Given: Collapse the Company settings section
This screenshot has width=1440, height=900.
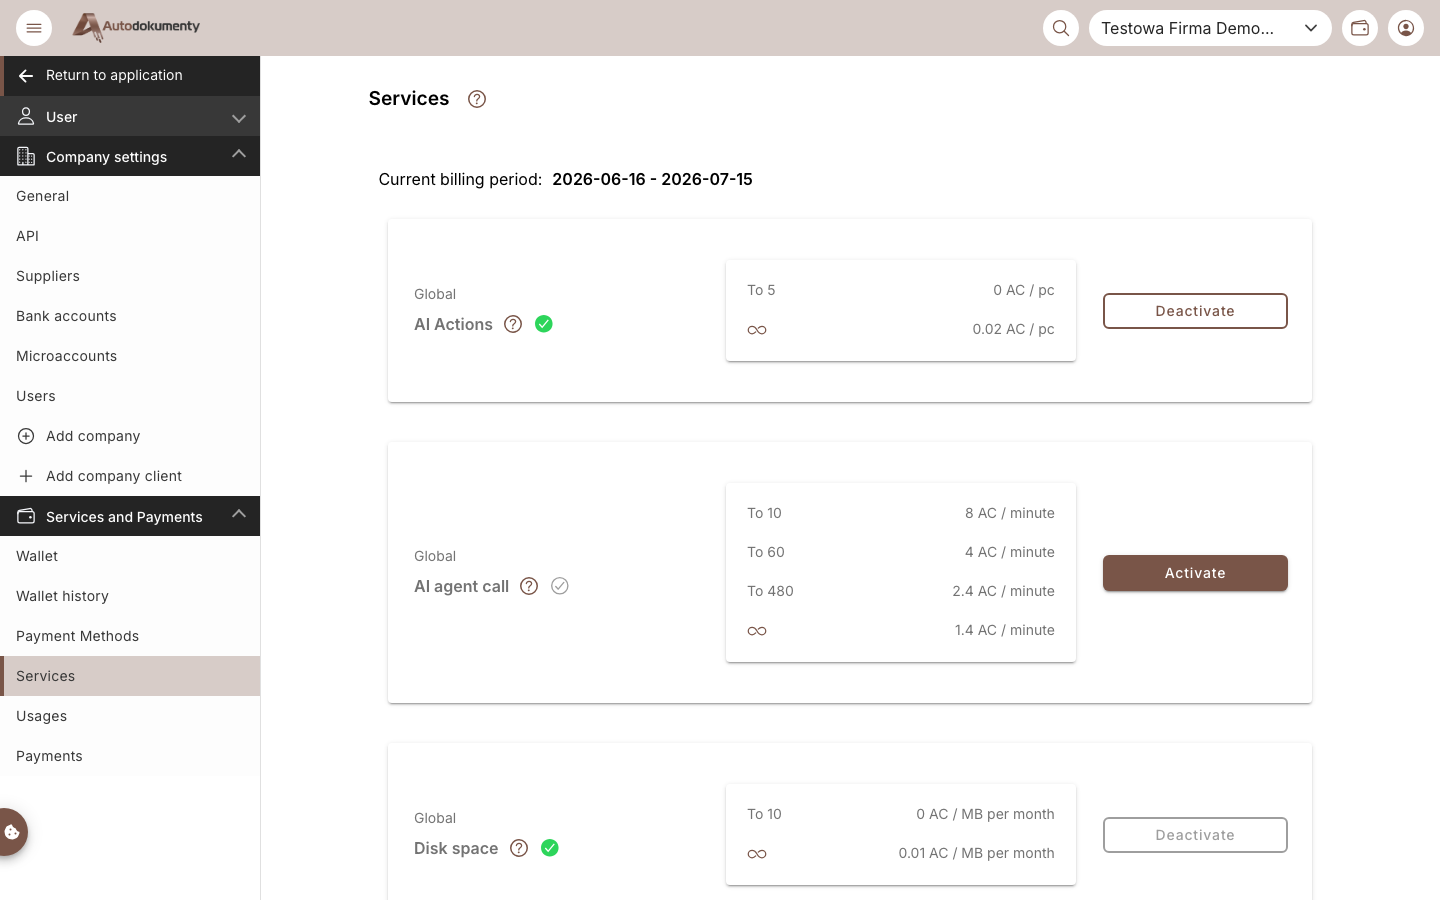Looking at the screenshot, I should click(x=130, y=156).
